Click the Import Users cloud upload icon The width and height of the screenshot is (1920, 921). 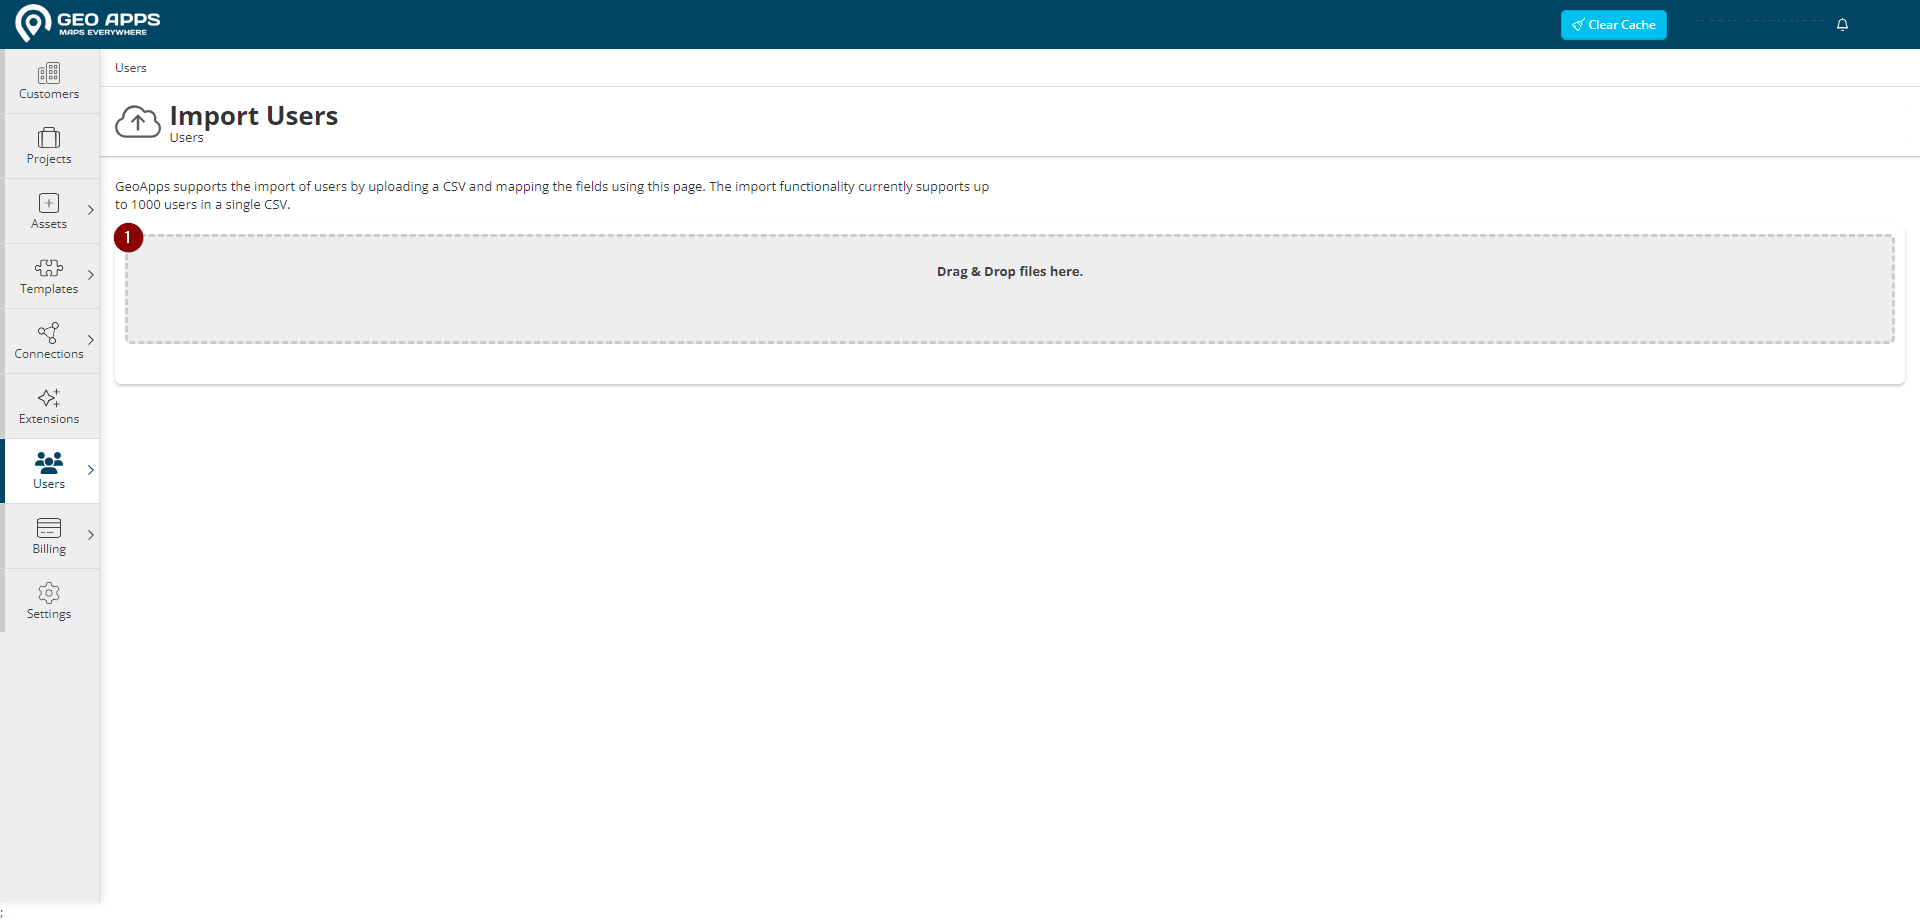click(138, 122)
